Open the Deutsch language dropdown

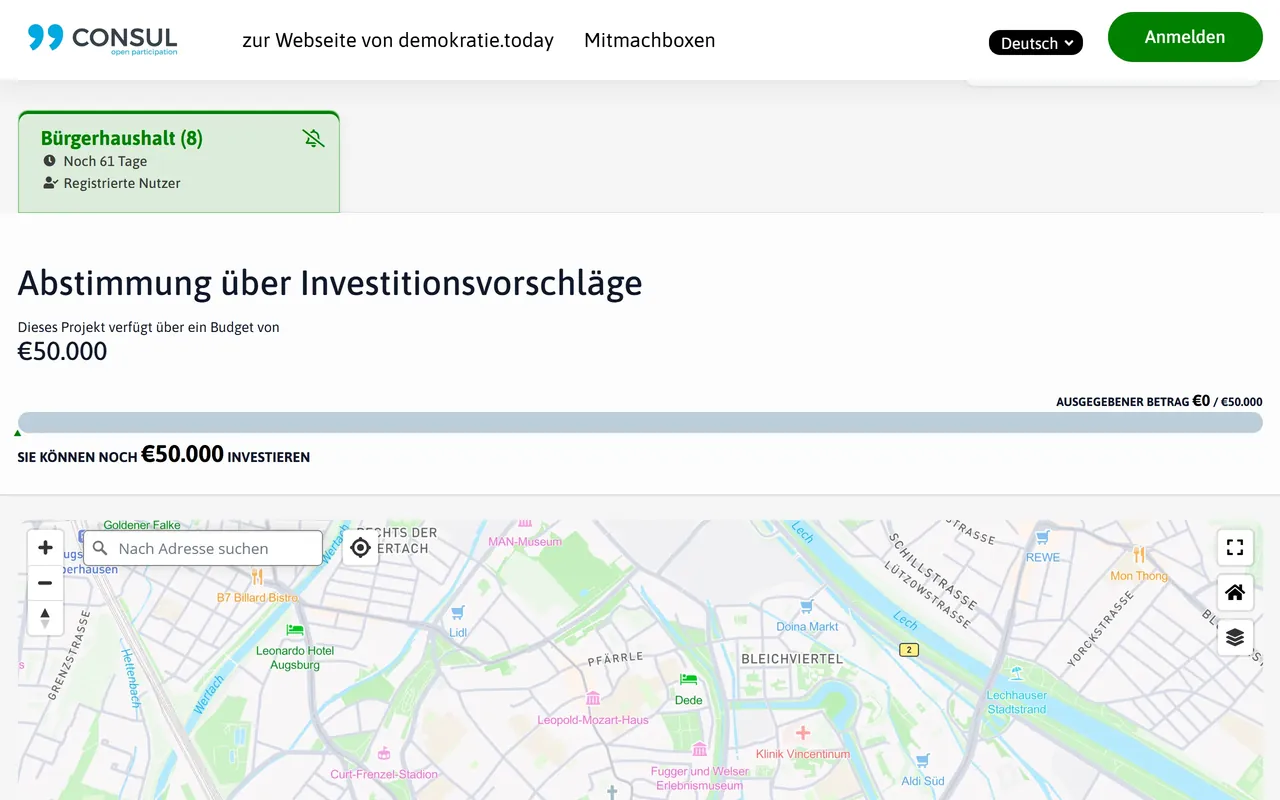tap(1036, 43)
